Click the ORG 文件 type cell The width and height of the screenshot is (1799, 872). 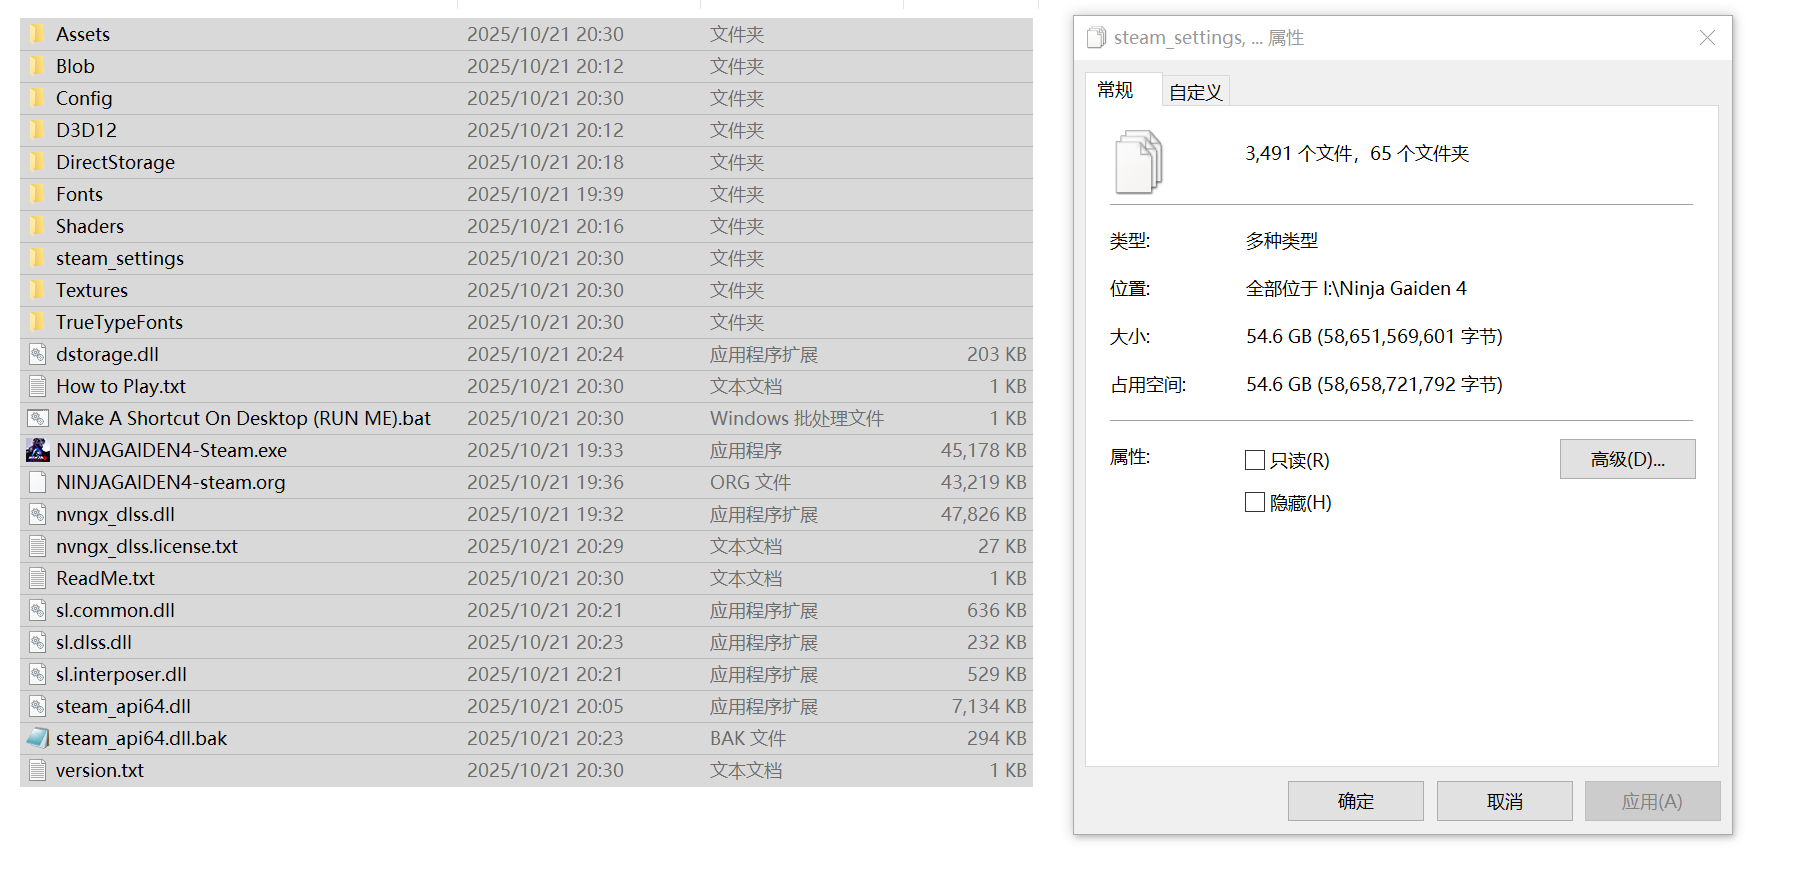pos(750,482)
